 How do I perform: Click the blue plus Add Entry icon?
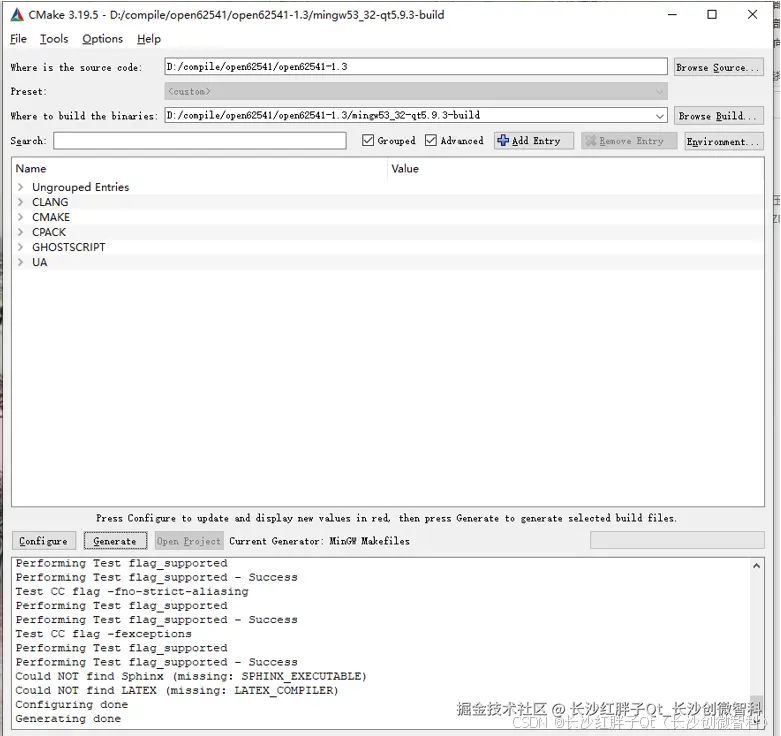pos(503,141)
